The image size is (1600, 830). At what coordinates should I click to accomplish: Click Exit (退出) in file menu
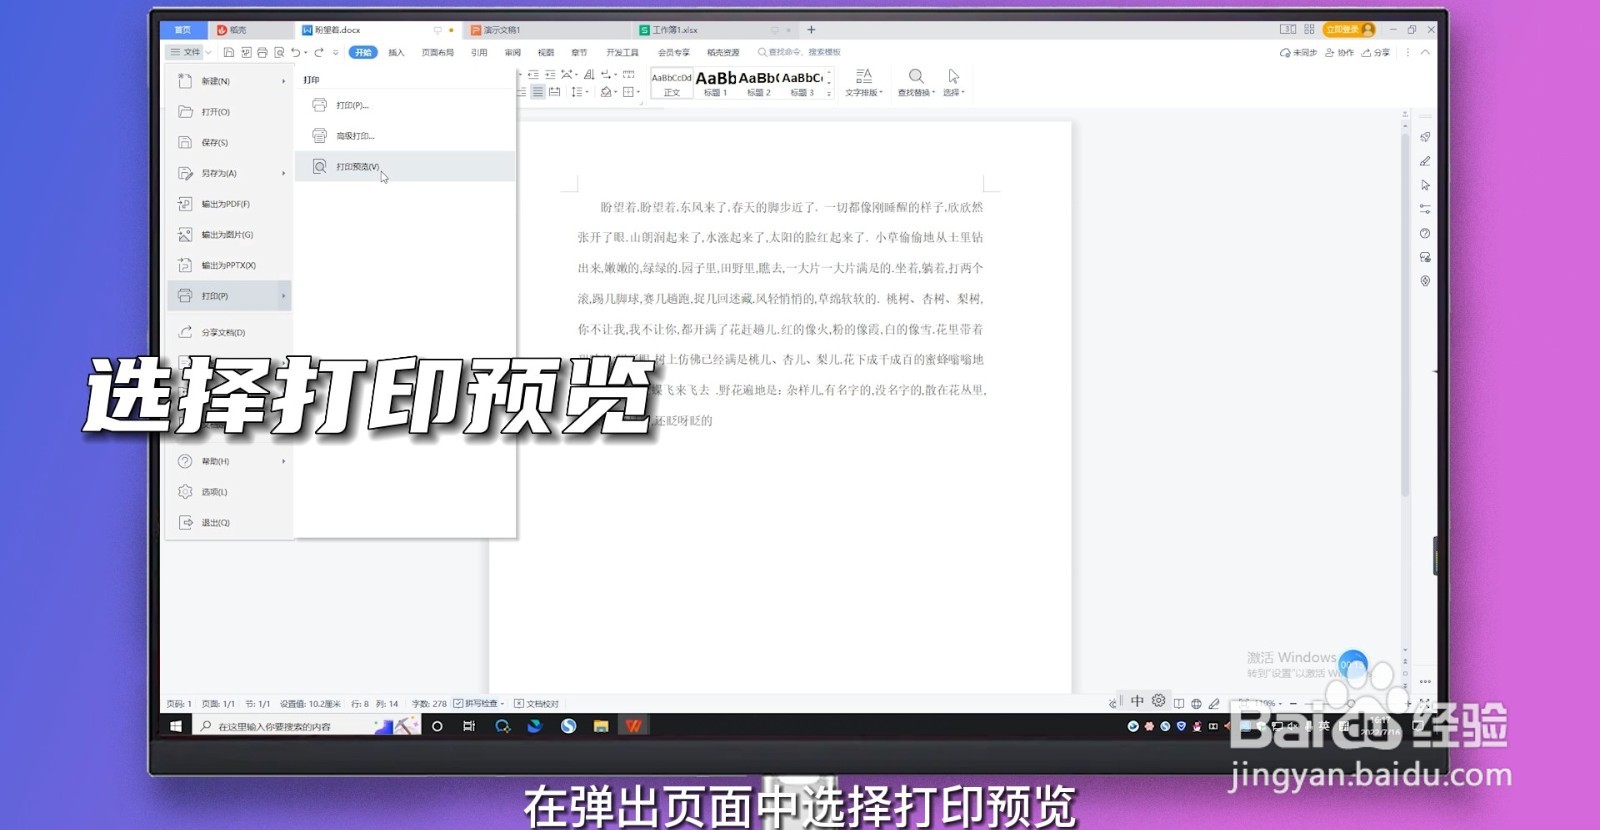click(x=229, y=523)
